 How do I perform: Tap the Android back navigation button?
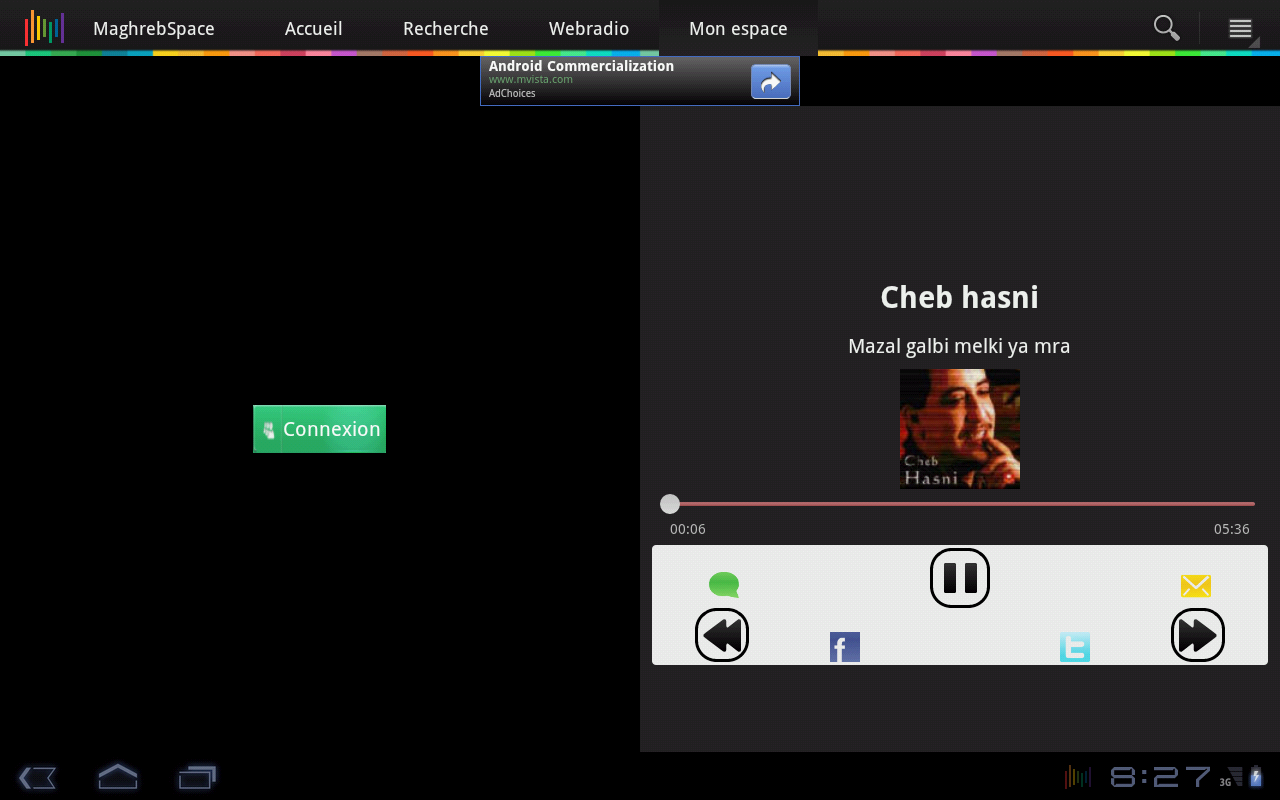[37, 777]
